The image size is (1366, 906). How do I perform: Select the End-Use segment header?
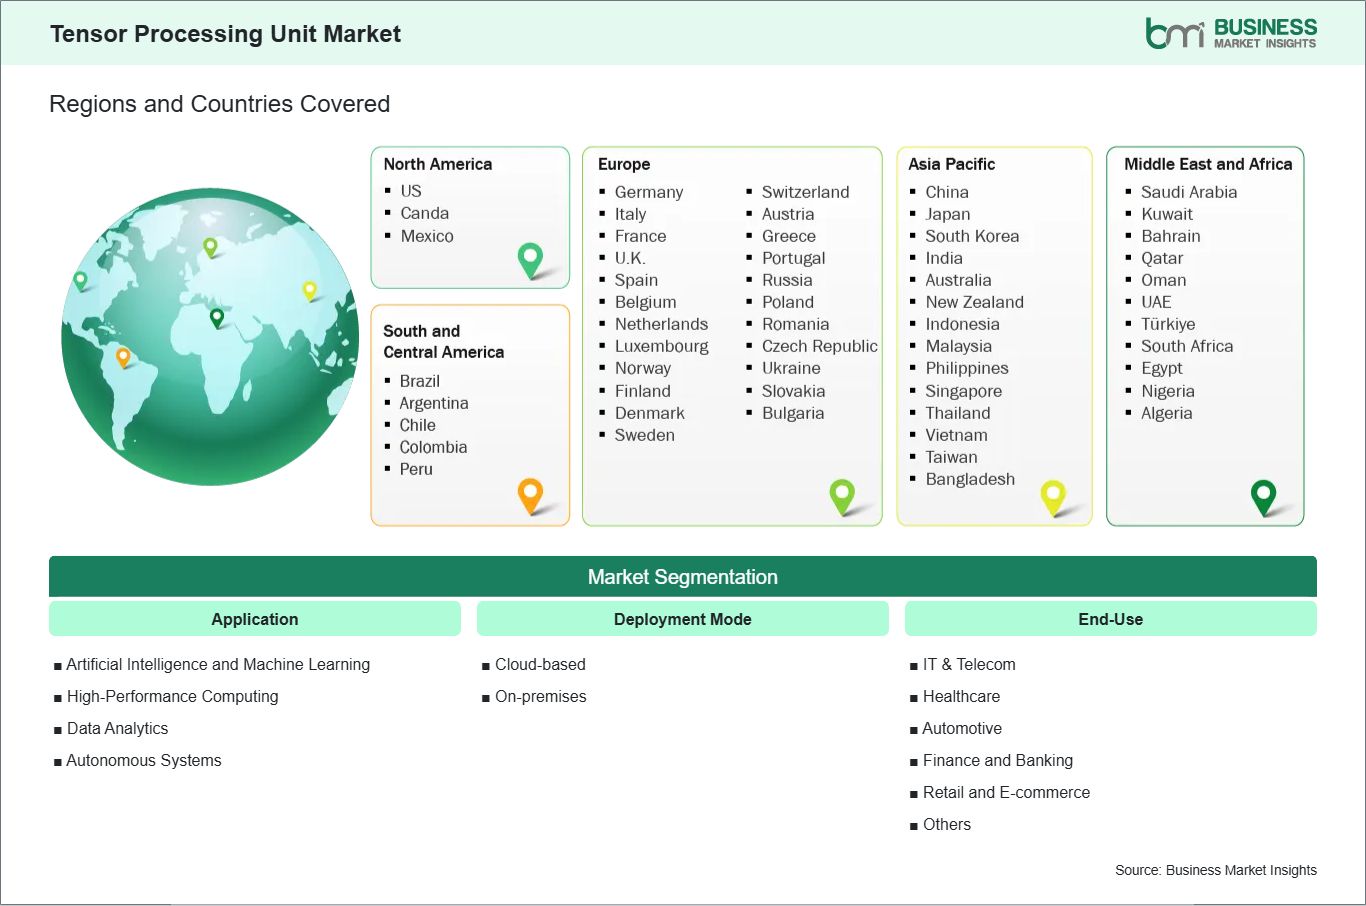tap(1111, 619)
